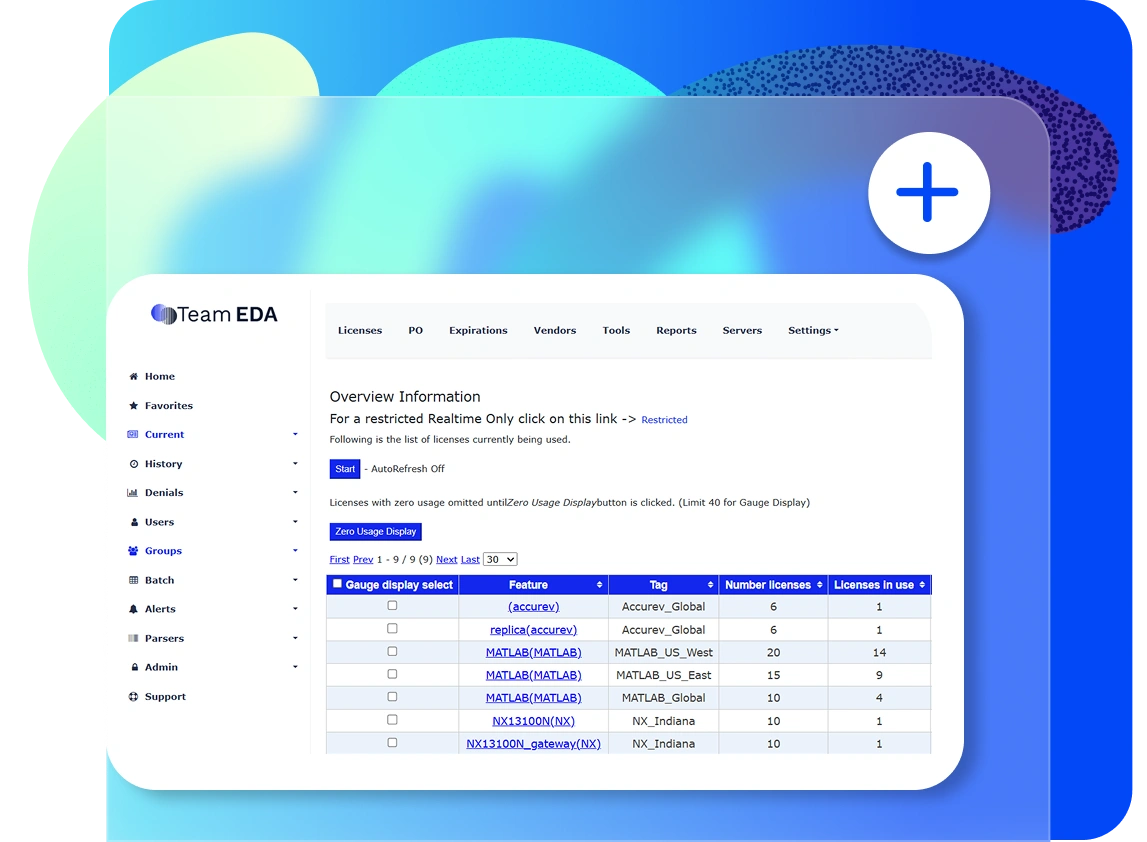The image size is (1147, 842).
Task: Go to Last page link
Action: tap(470, 560)
